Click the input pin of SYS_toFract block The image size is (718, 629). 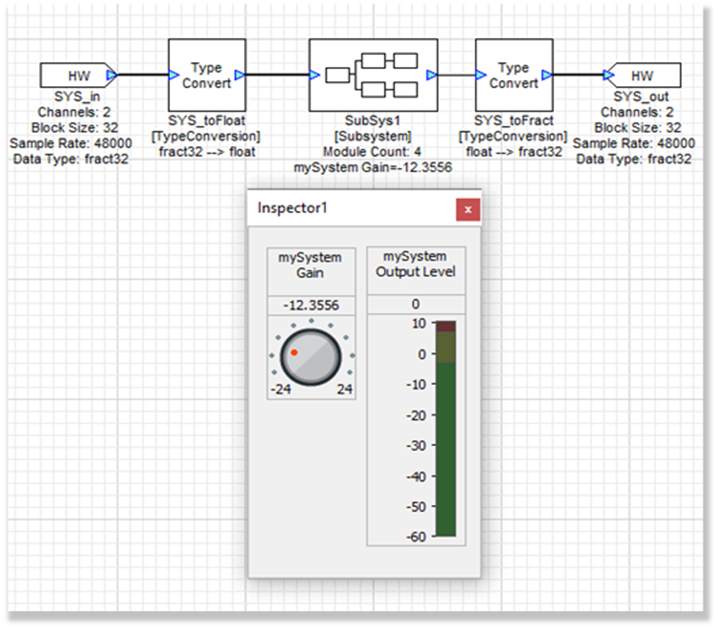point(481,74)
